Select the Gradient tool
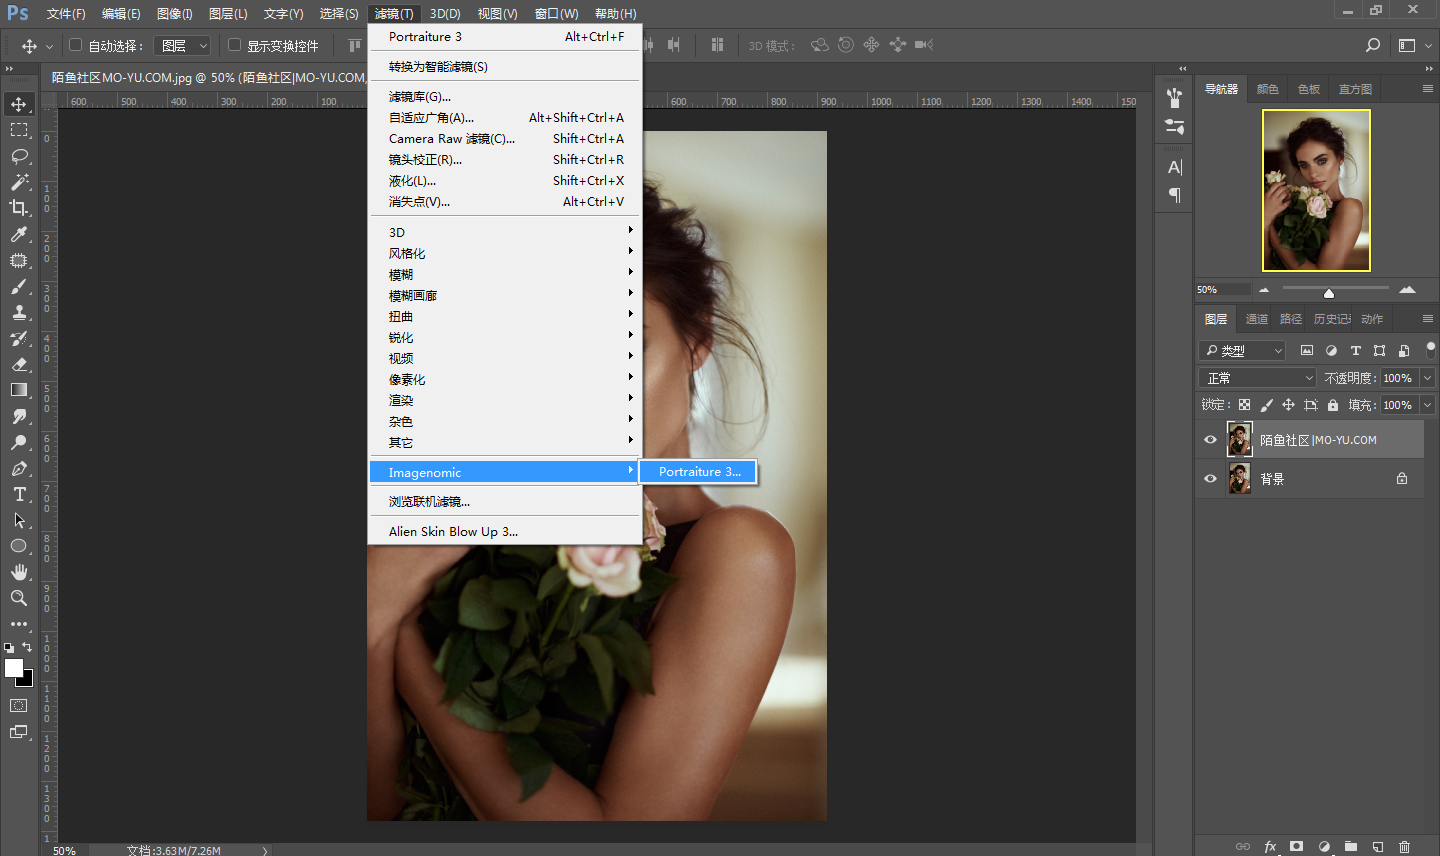This screenshot has height=856, width=1440. point(19,390)
